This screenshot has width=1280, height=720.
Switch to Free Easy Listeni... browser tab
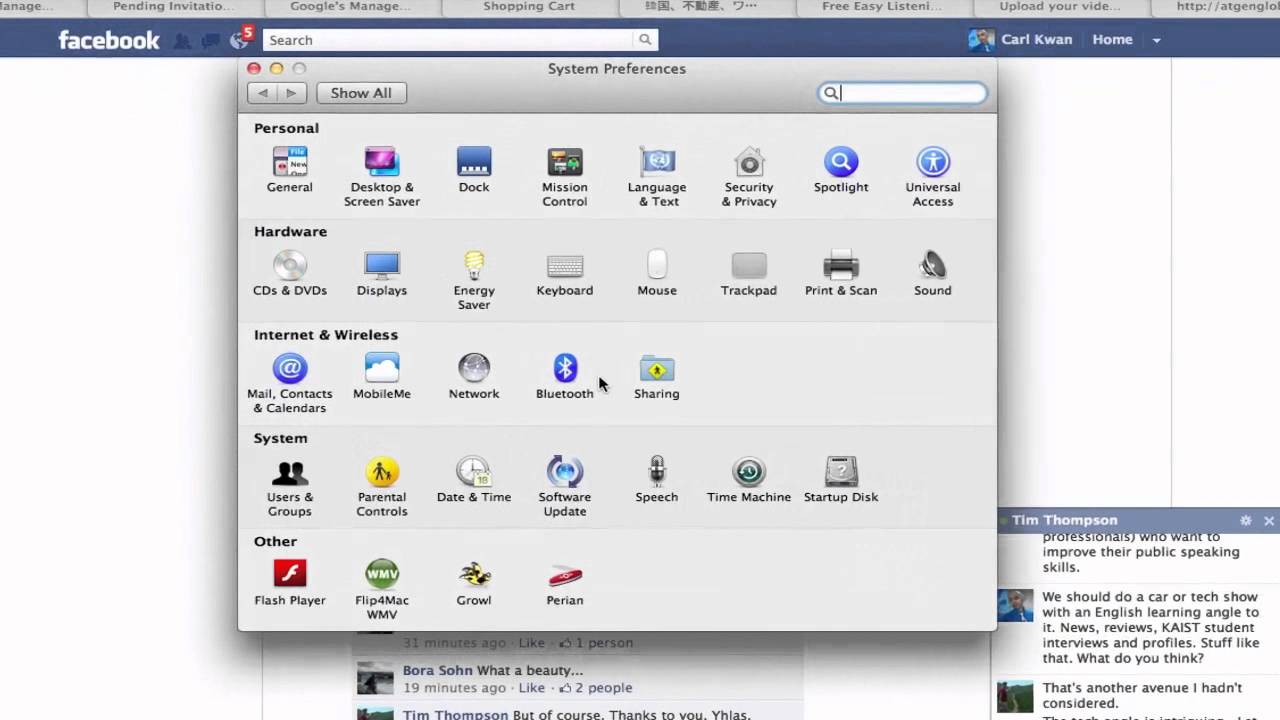click(x=882, y=6)
